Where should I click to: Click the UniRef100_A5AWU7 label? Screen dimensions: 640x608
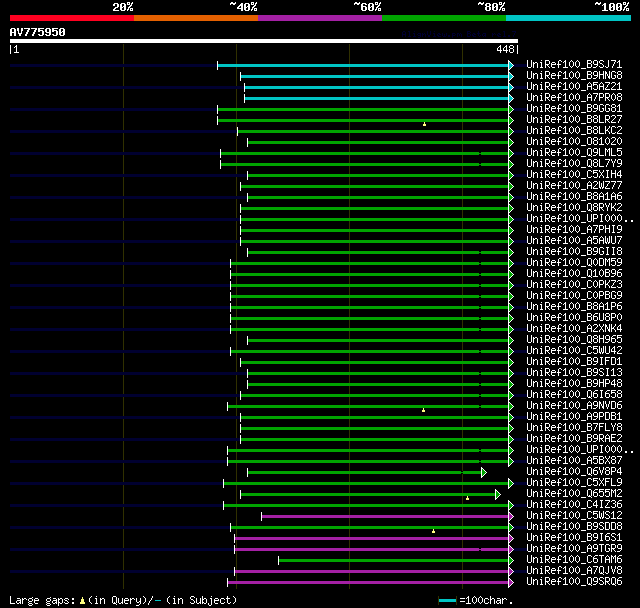coord(574,241)
